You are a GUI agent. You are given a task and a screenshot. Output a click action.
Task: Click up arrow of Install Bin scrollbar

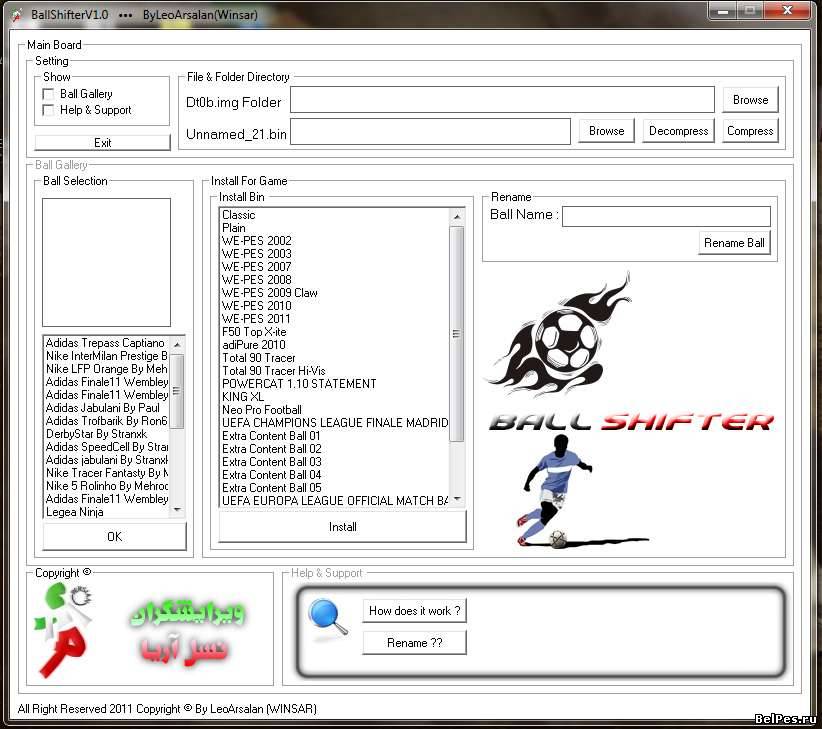457,216
